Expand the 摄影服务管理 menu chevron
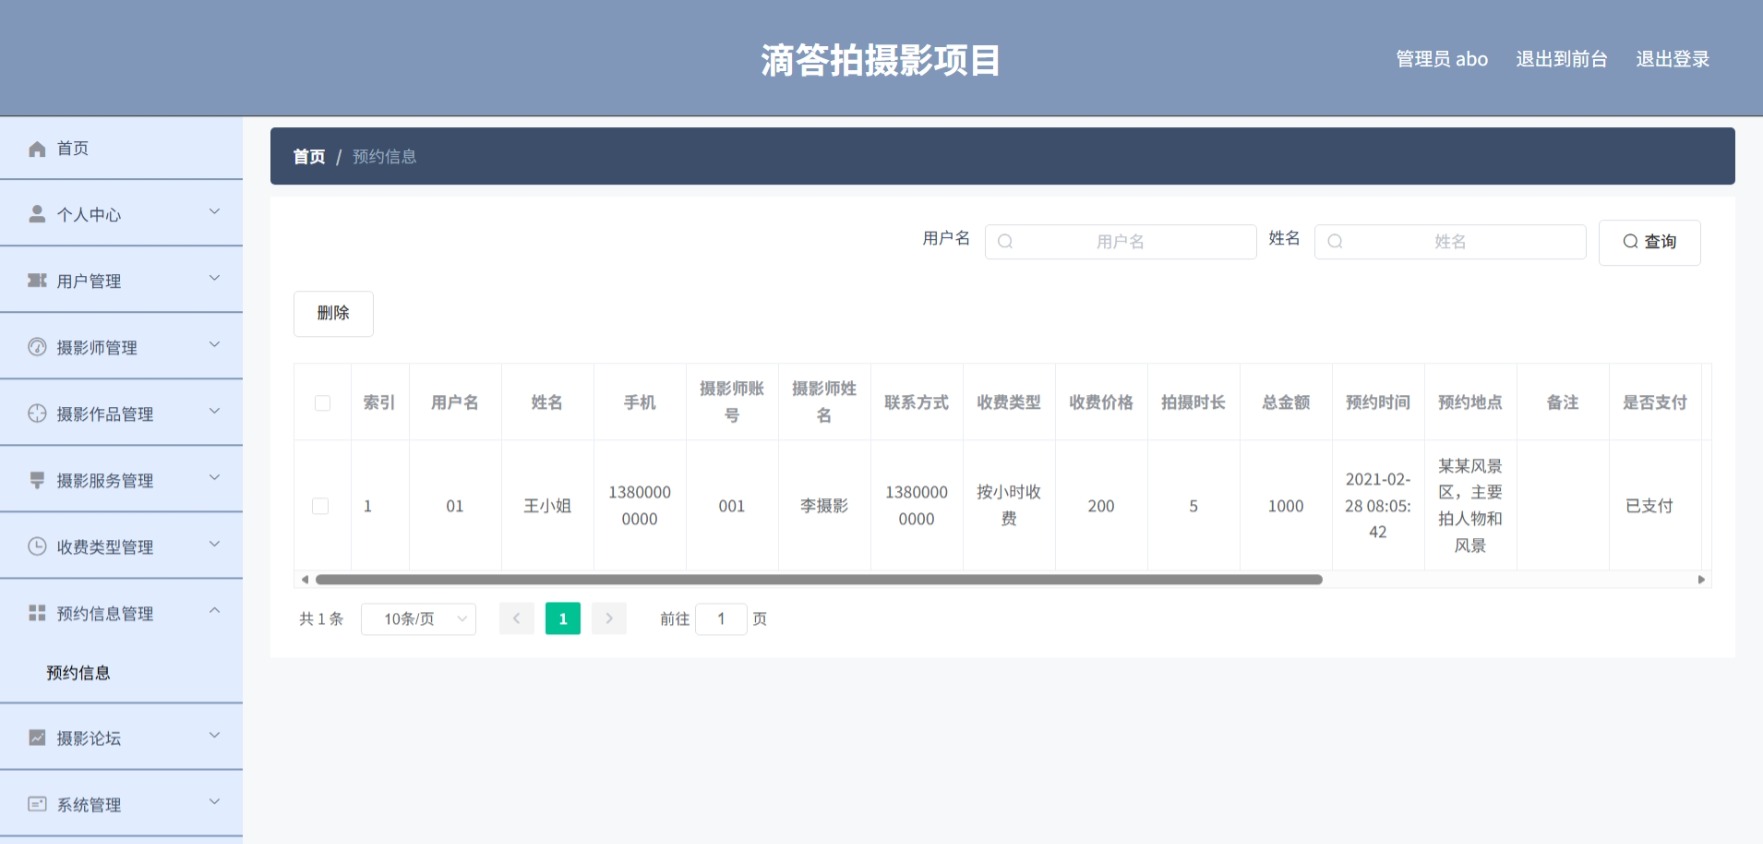The image size is (1763, 844). coord(214,478)
